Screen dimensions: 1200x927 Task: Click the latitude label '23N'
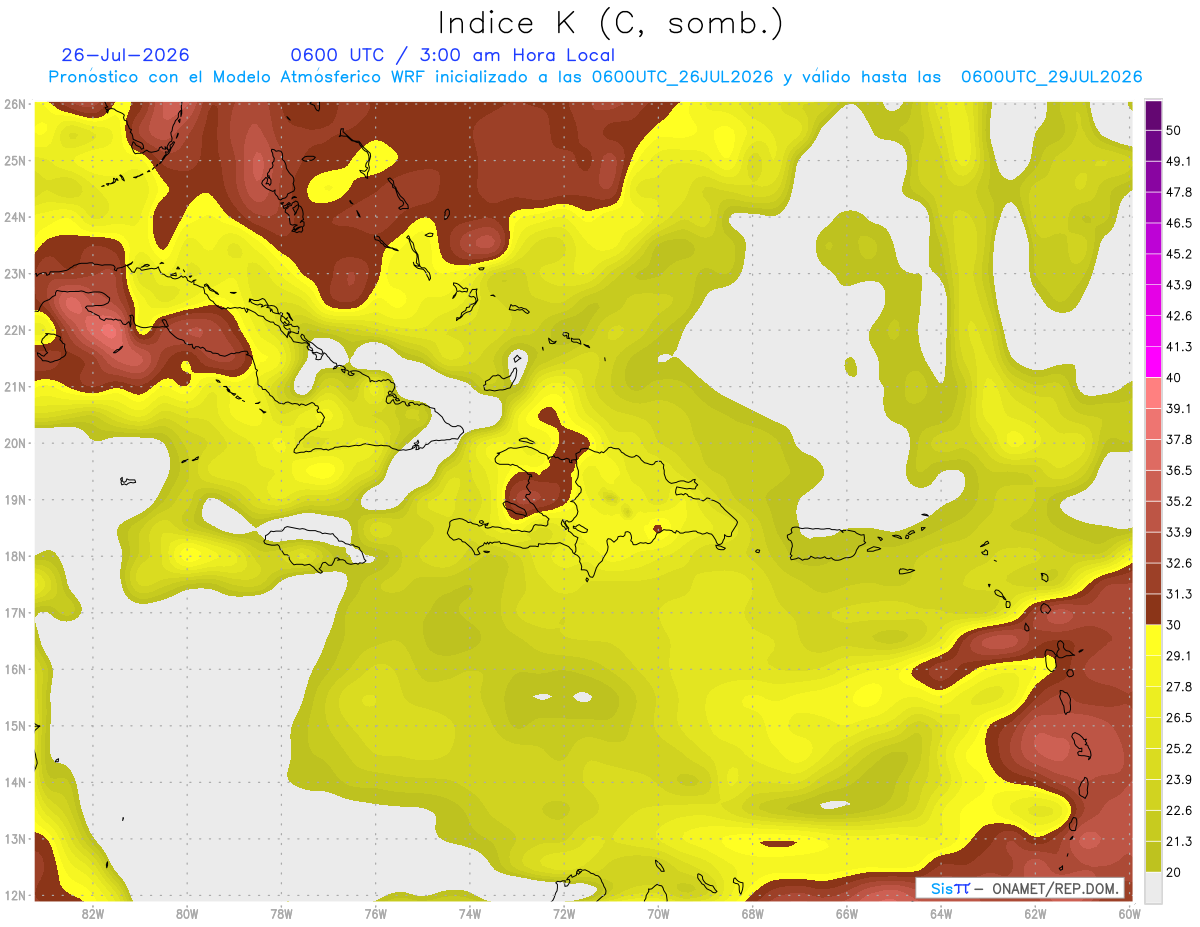coord(15,273)
